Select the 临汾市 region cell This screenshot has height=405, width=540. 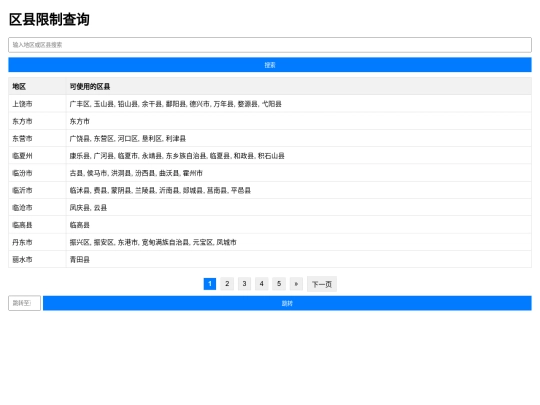click(37, 173)
